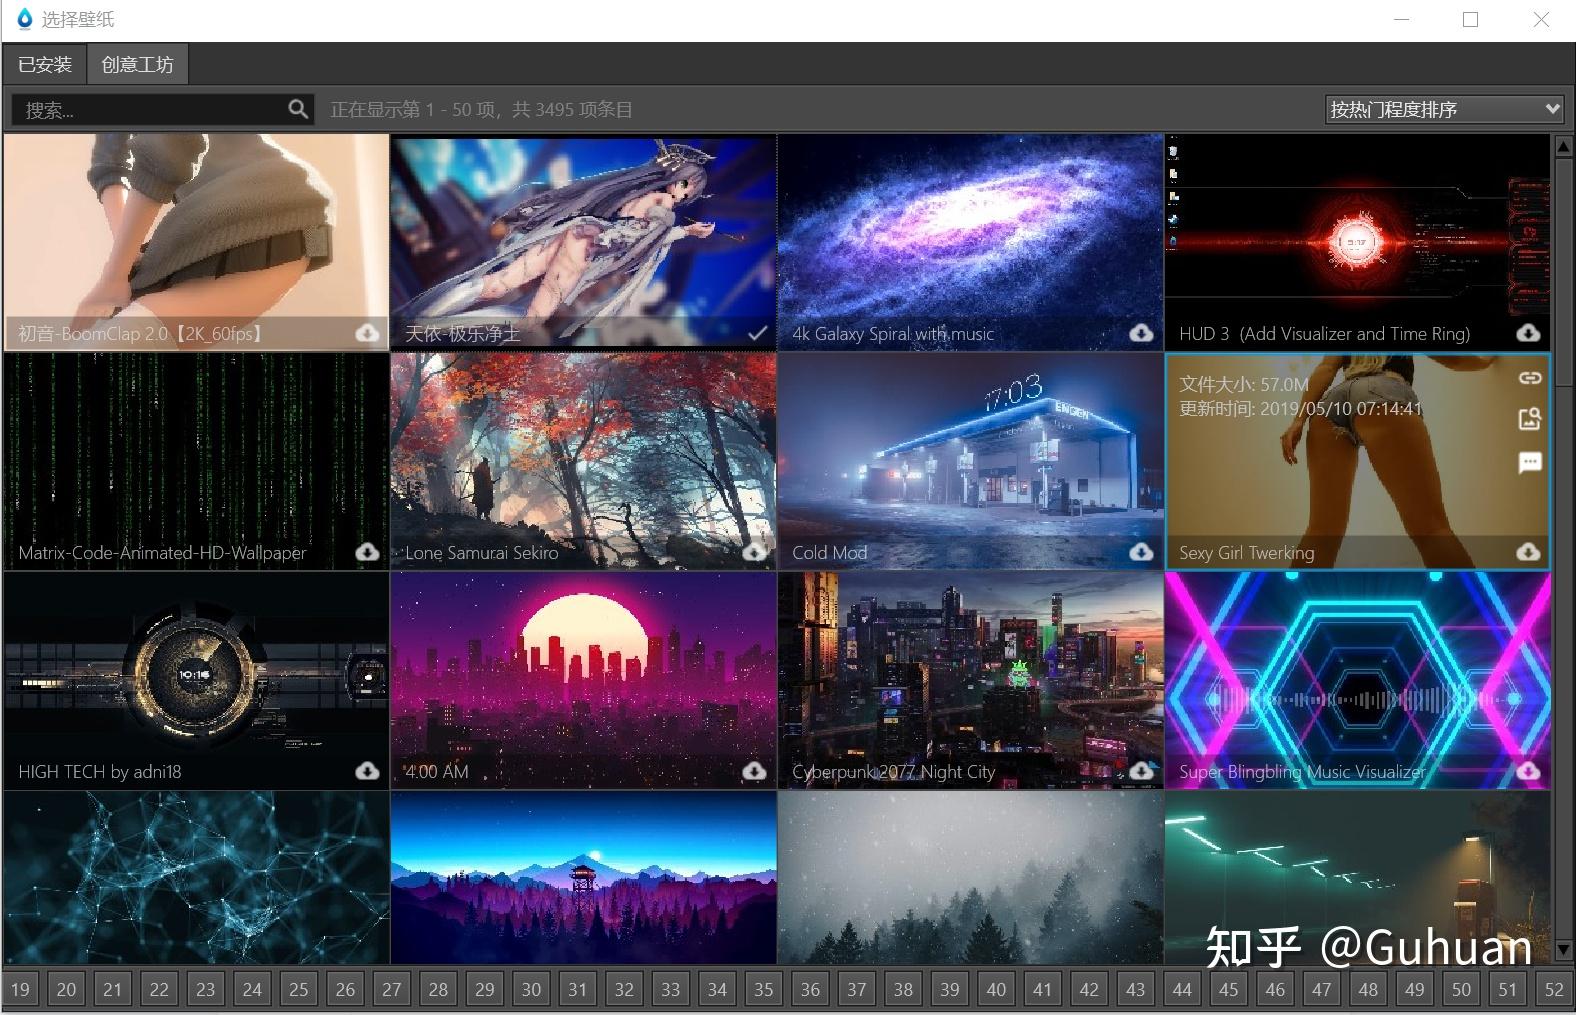The image size is (1576, 1015).
Task: Select the foggy snowy forest wallpaper thumbnail
Action: (970, 877)
